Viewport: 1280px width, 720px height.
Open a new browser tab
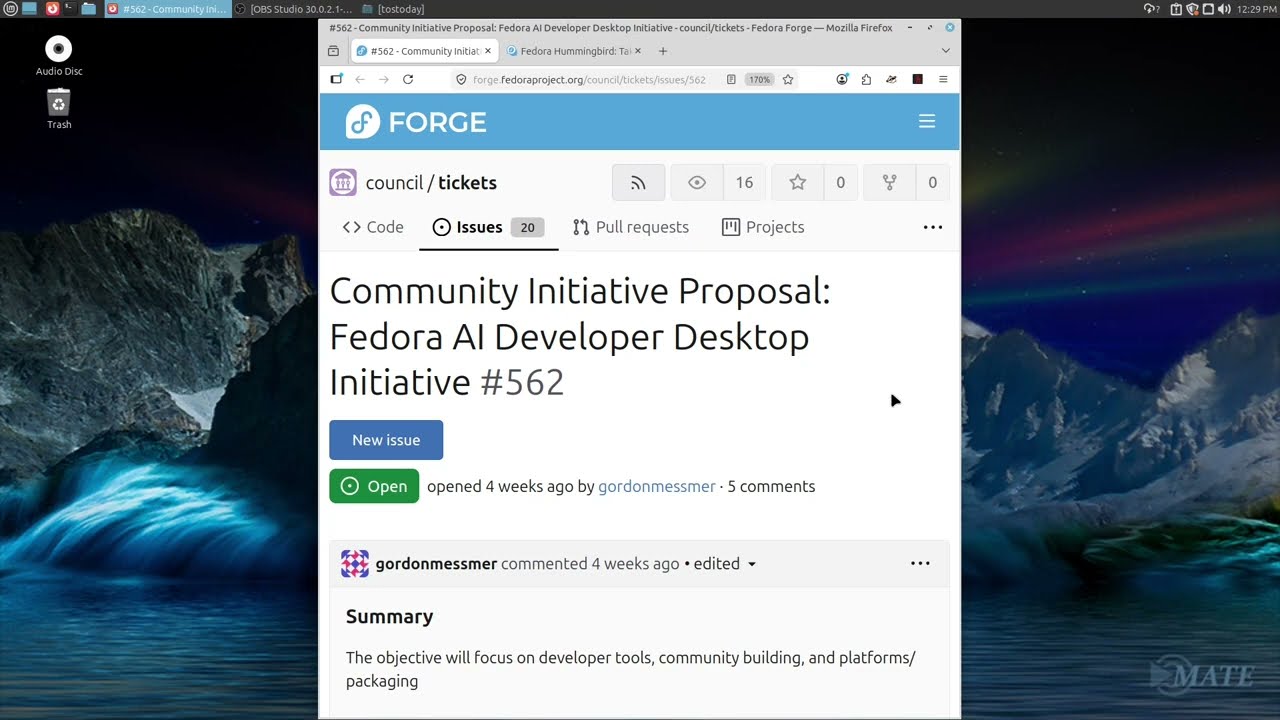(662, 51)
